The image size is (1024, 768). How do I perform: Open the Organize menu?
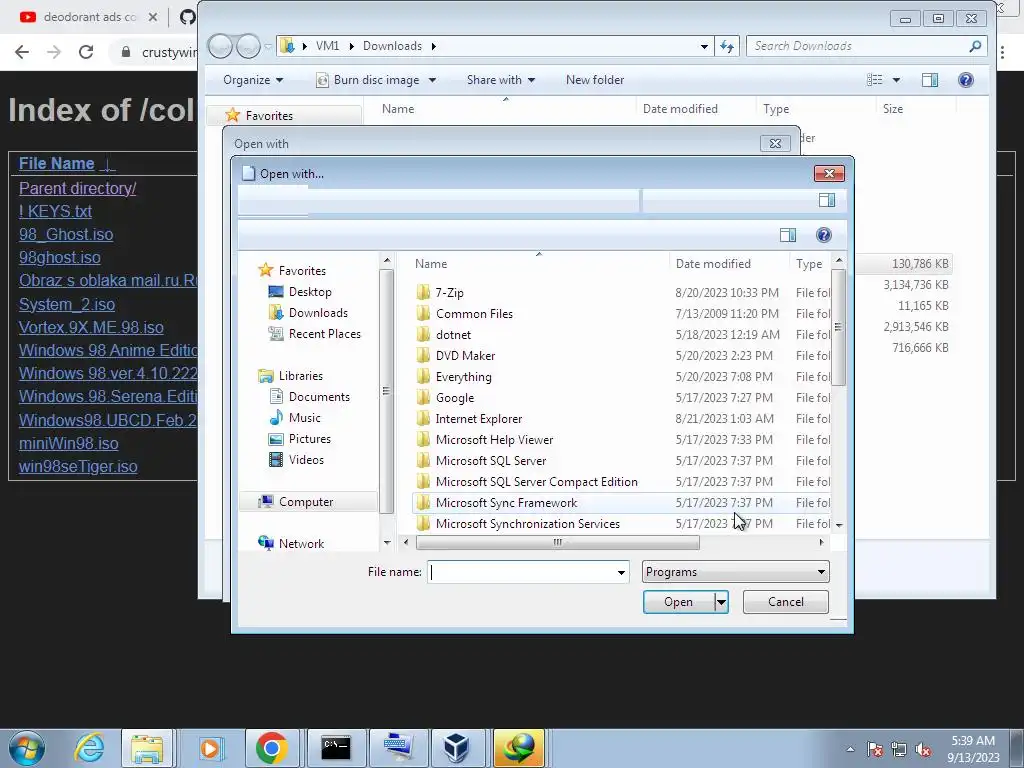click(253, 80)
